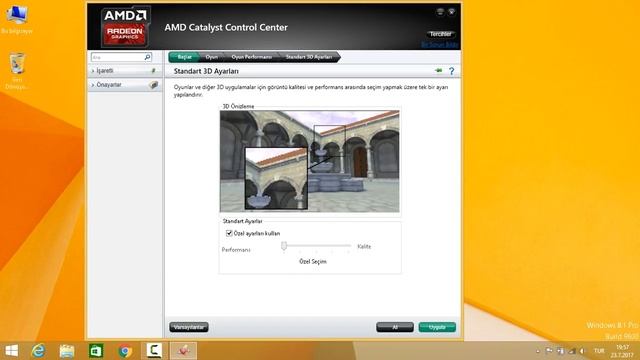The height and width of the screenshot is (360, 640).
Task: Click the volume speaker tray icon
Action: coord(582,351)
